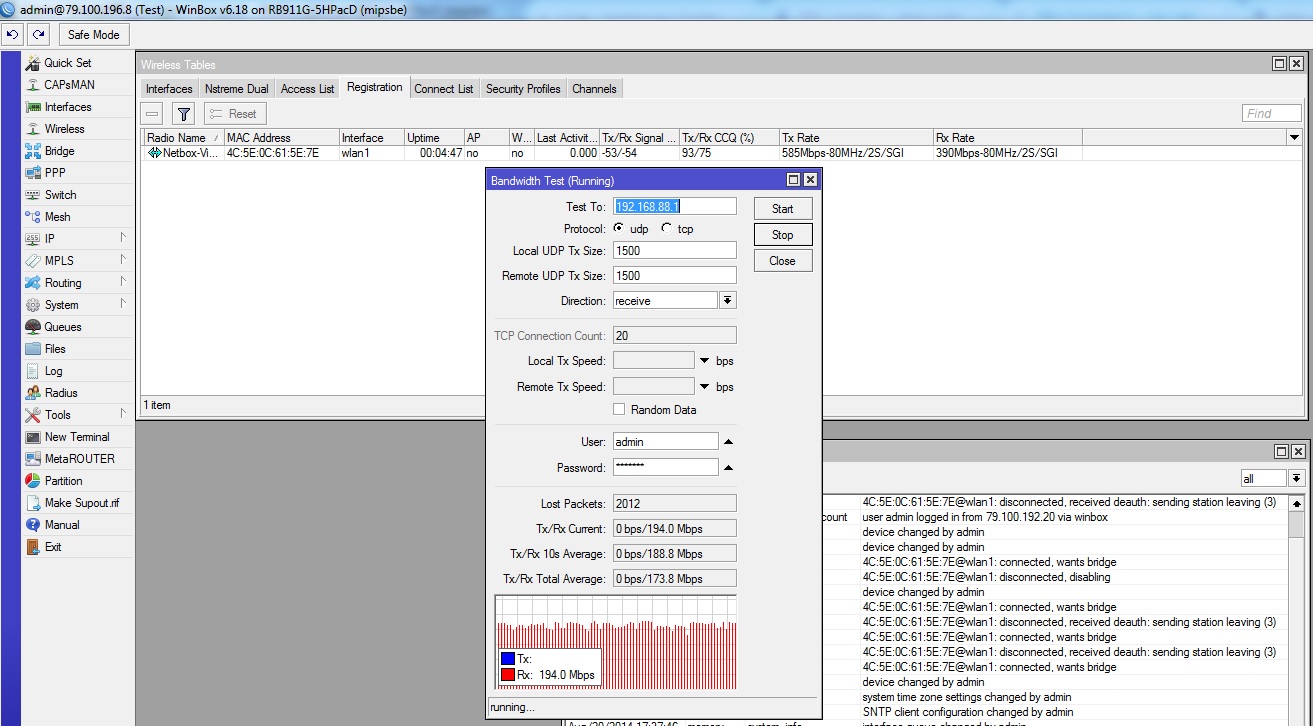Open the Partition menu icon
1313x726 pixels.
(x=33, y=481)
